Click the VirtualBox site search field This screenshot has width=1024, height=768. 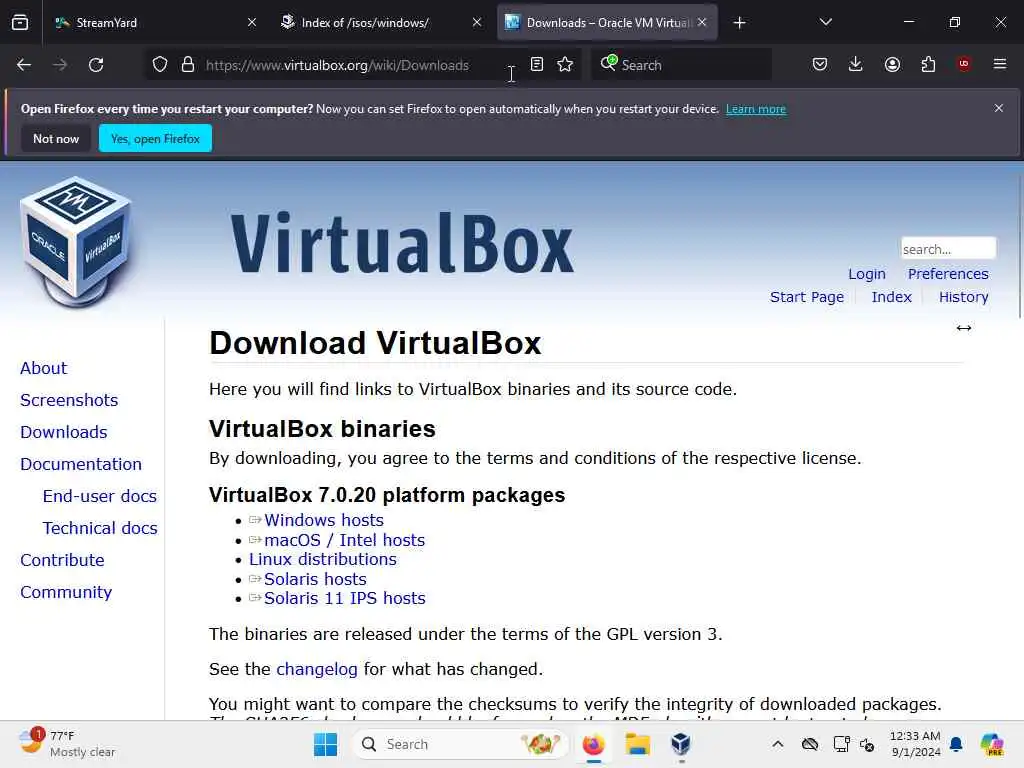click(948, 249)
